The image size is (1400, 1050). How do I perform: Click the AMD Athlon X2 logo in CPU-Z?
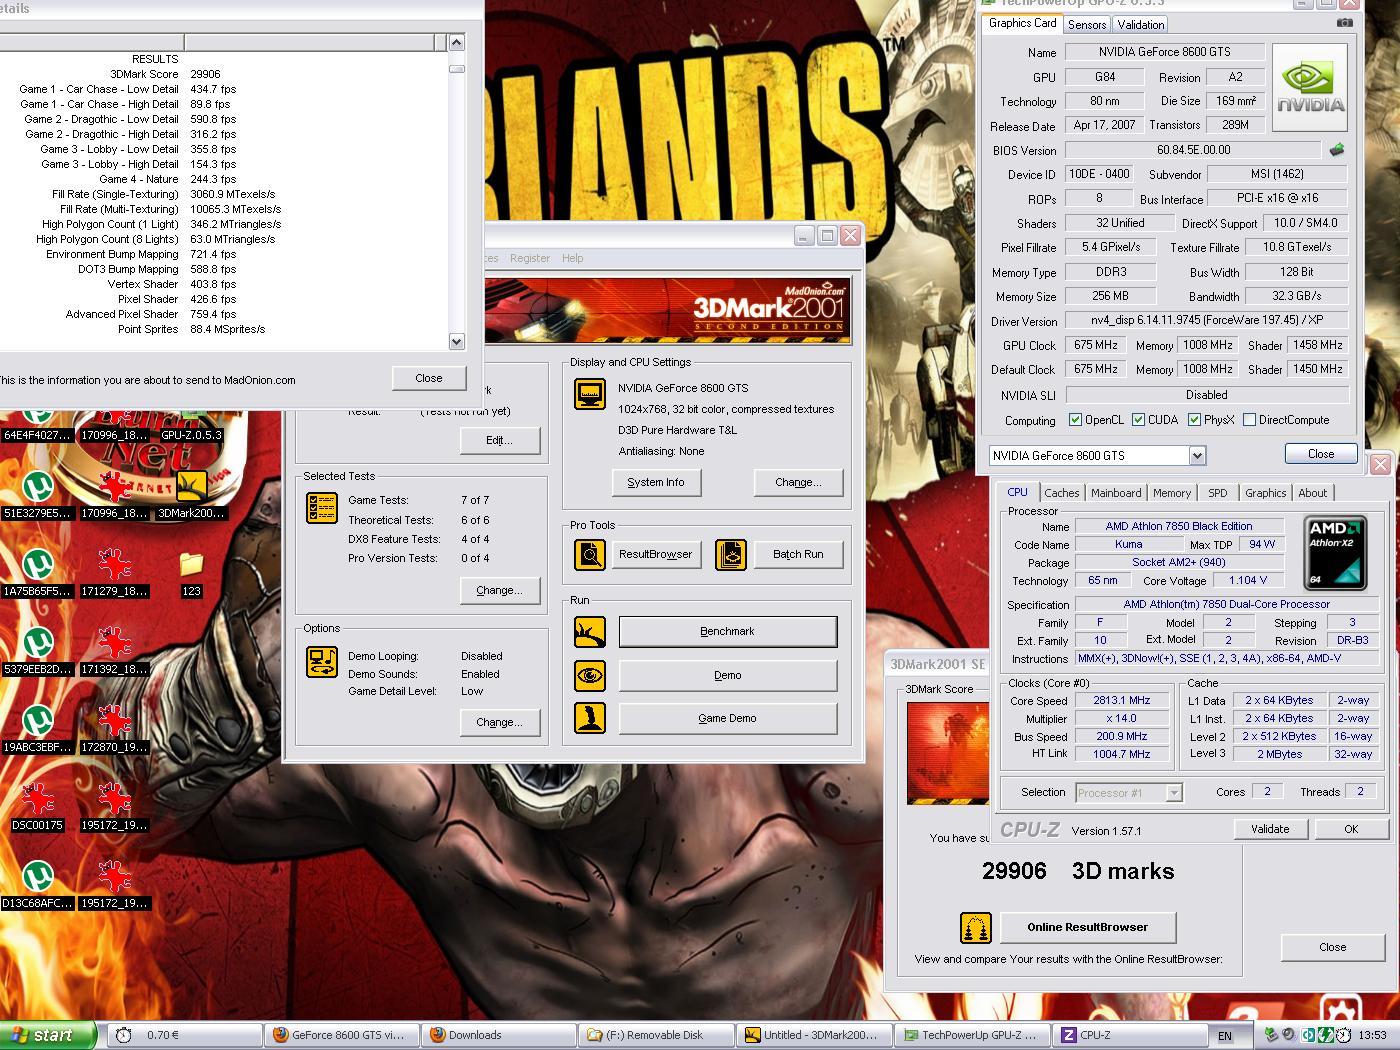coord(1335,552)
